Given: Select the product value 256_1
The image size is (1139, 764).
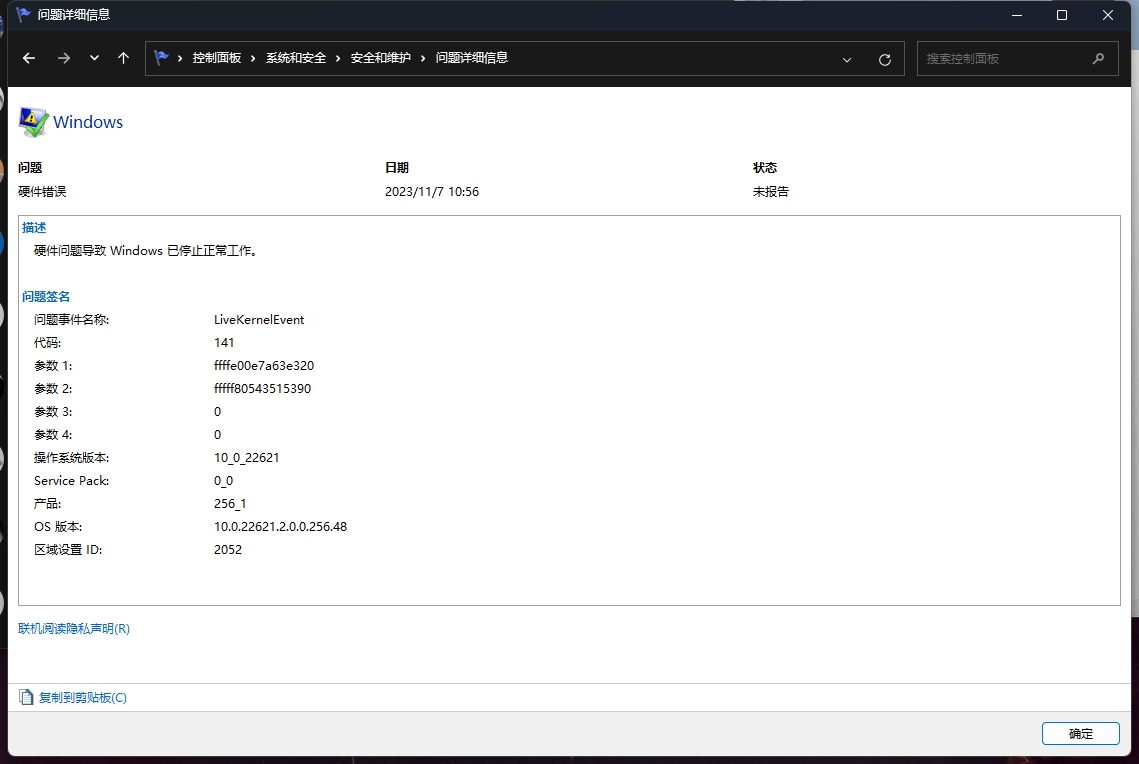Looking at the screenshot, I should 230,504.
